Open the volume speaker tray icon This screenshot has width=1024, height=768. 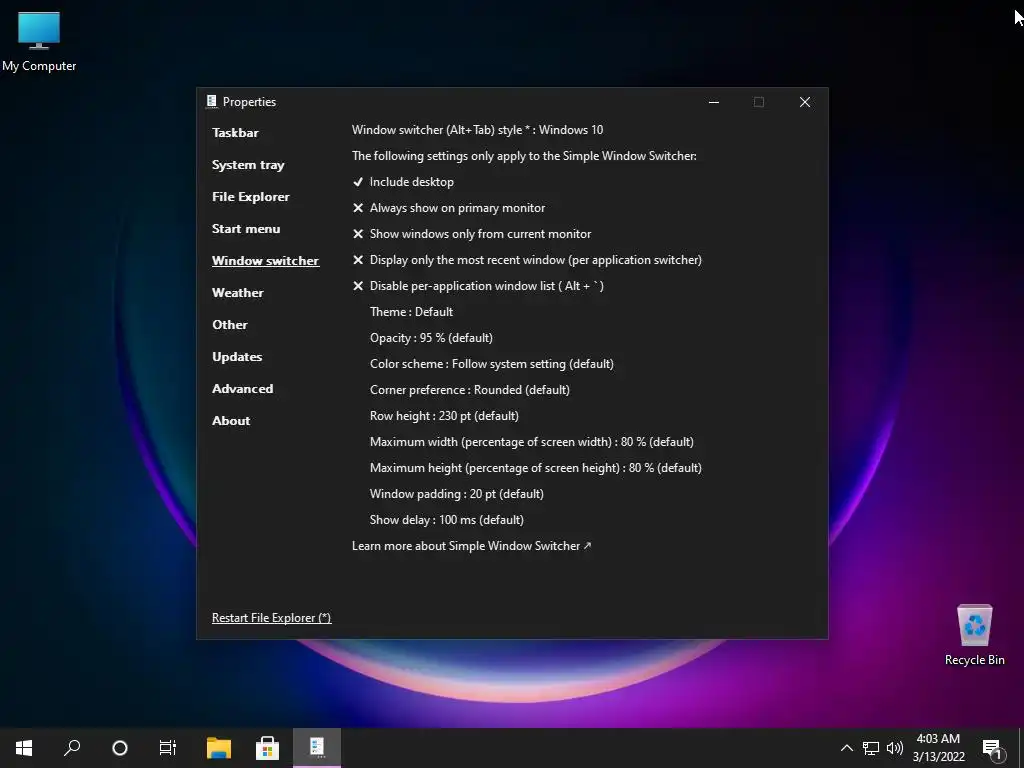(x=894, y=748)
